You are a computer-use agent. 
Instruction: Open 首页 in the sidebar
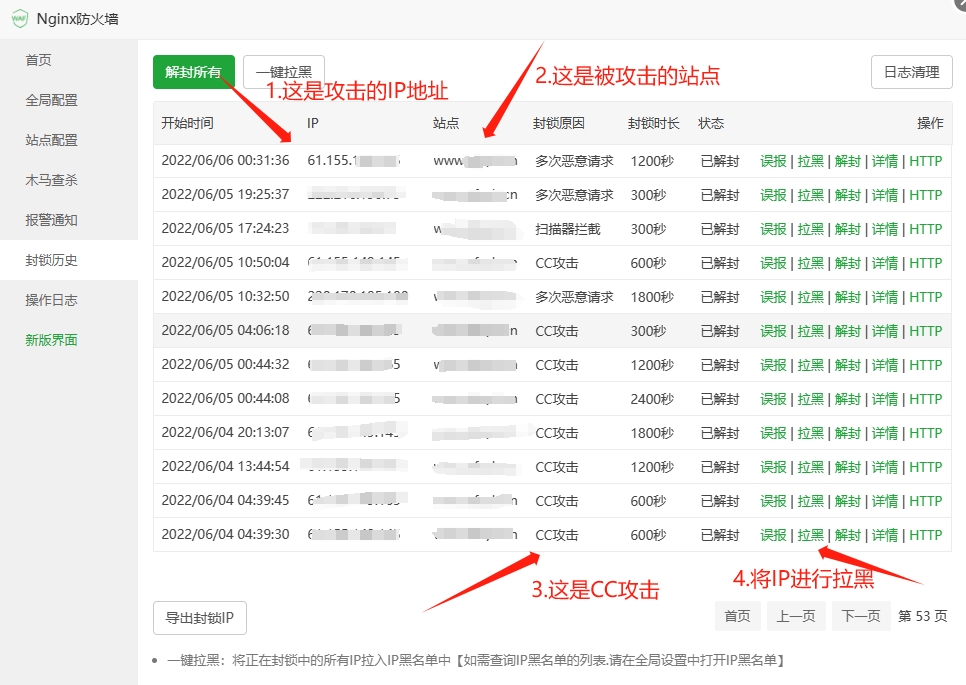pos(38,60)
